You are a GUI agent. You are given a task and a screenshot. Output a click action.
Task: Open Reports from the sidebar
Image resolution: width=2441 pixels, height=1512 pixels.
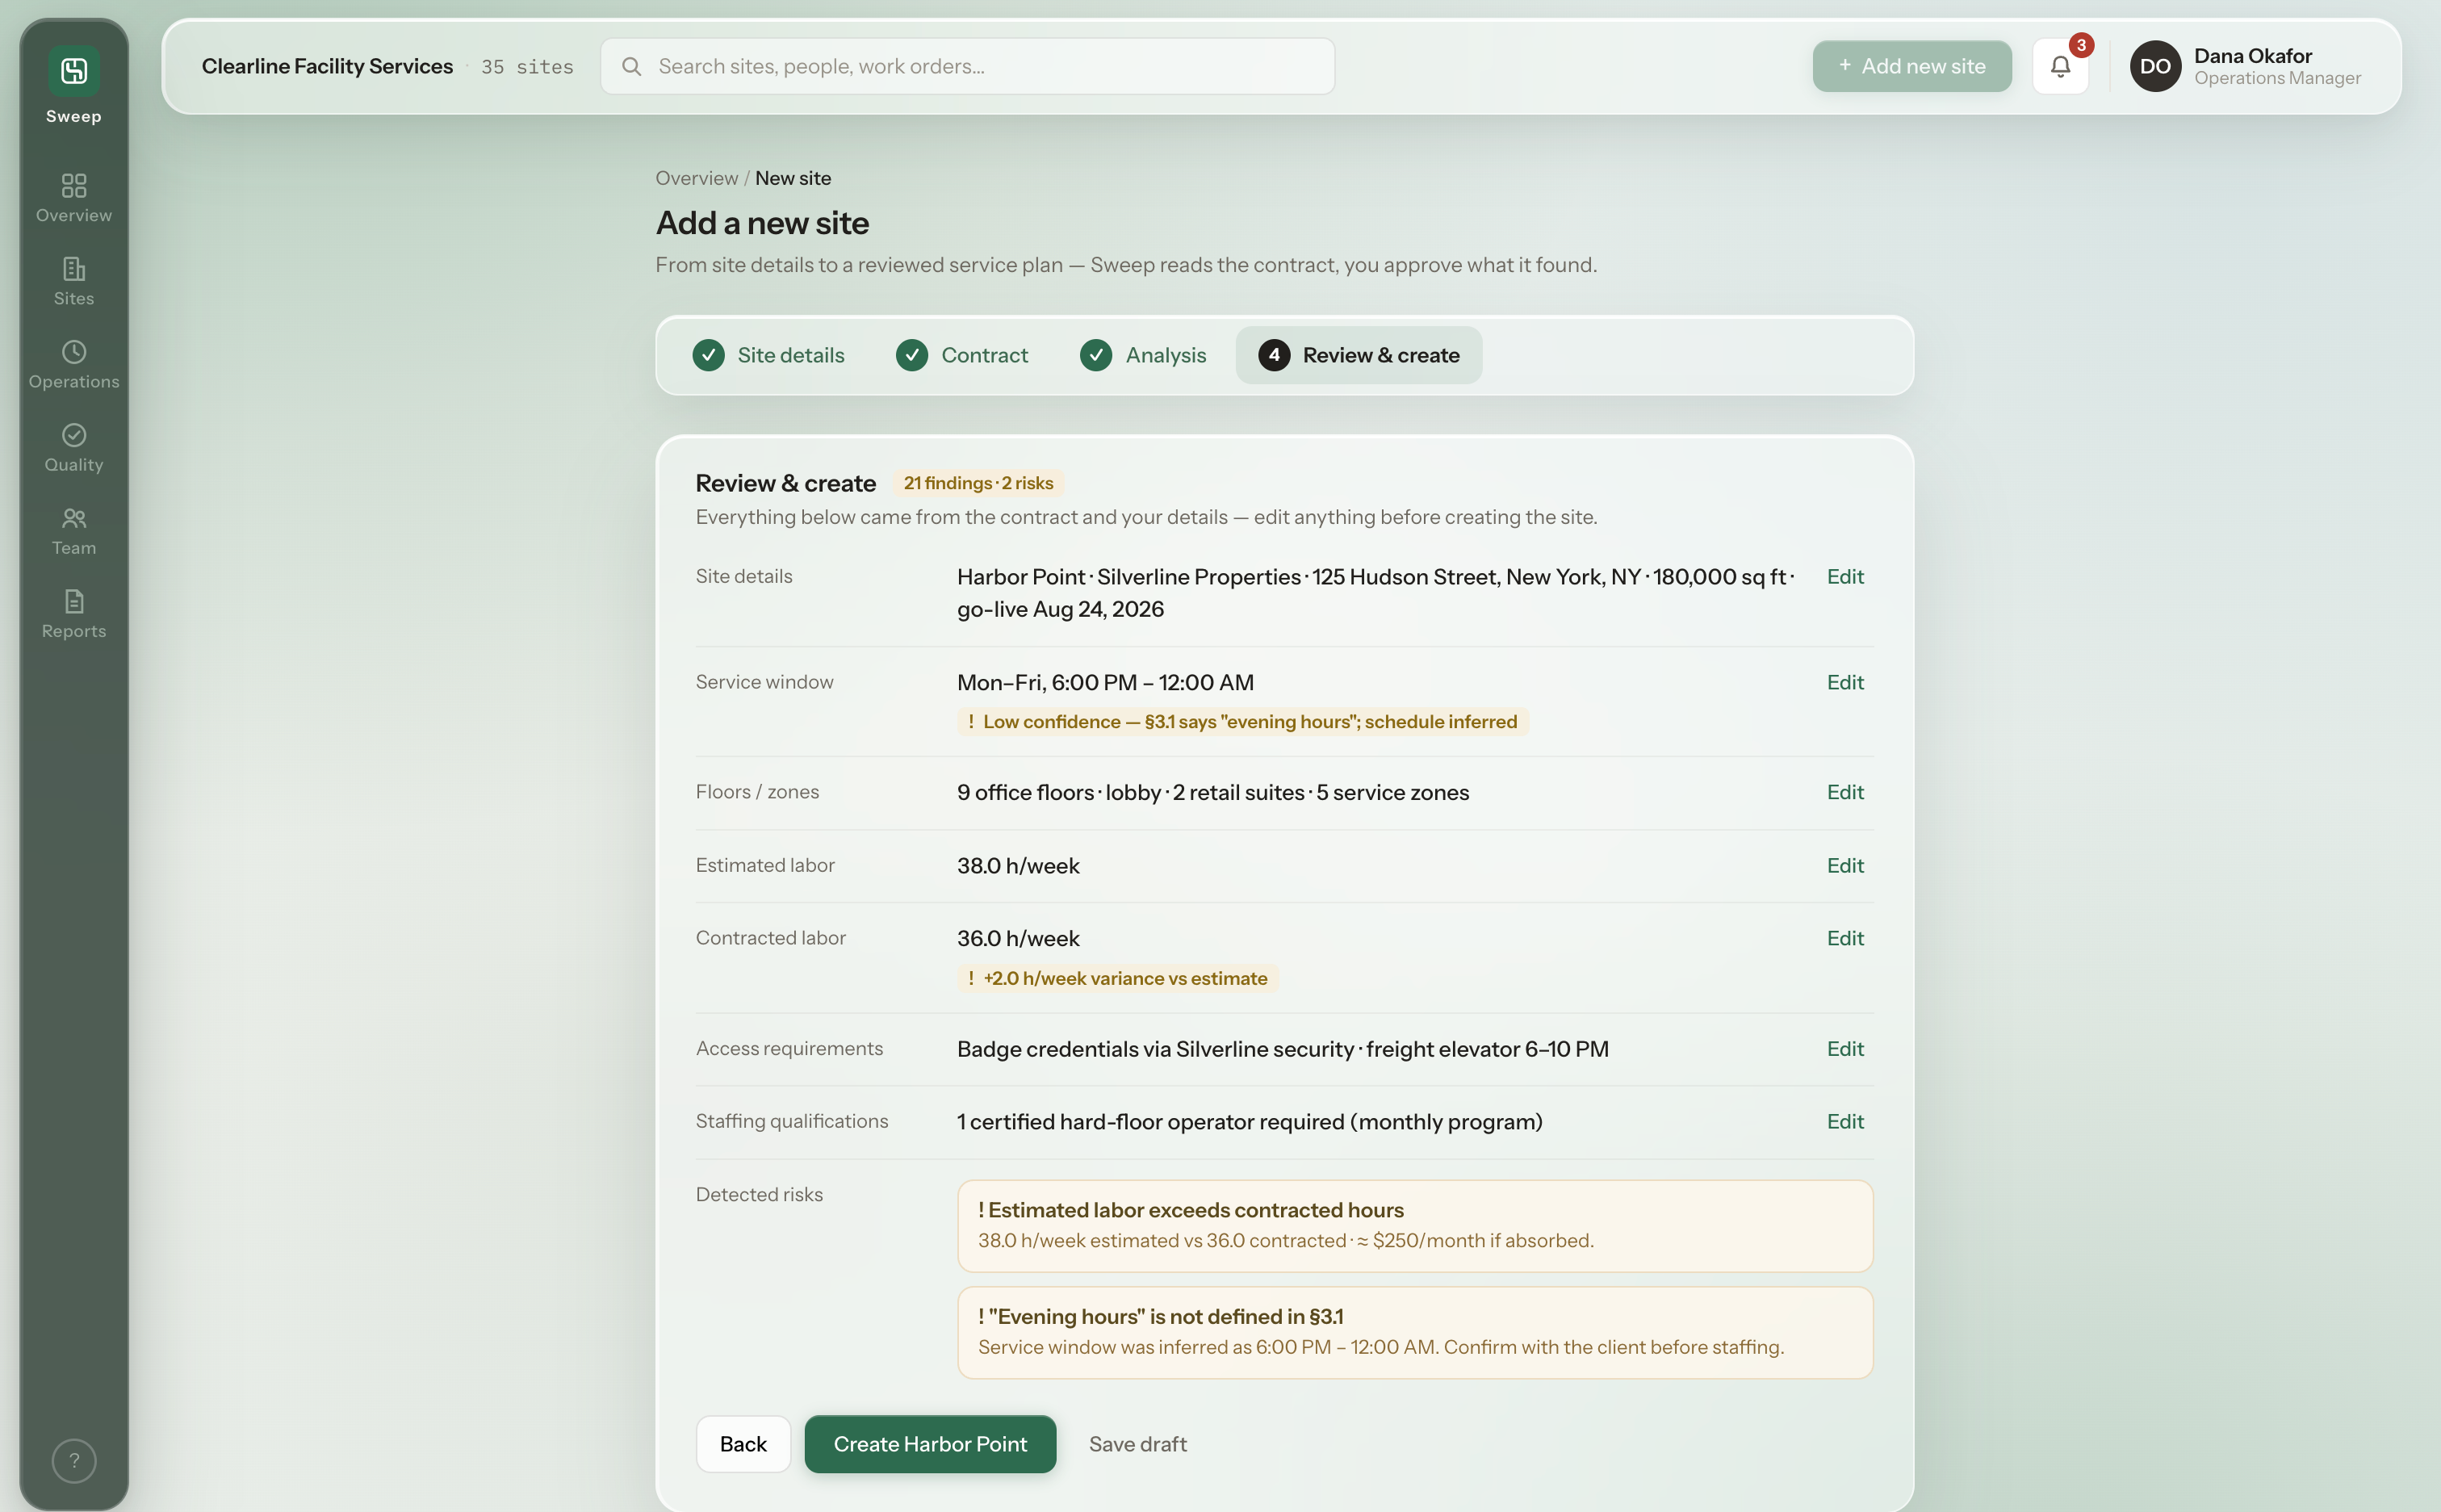click(73, 613)
